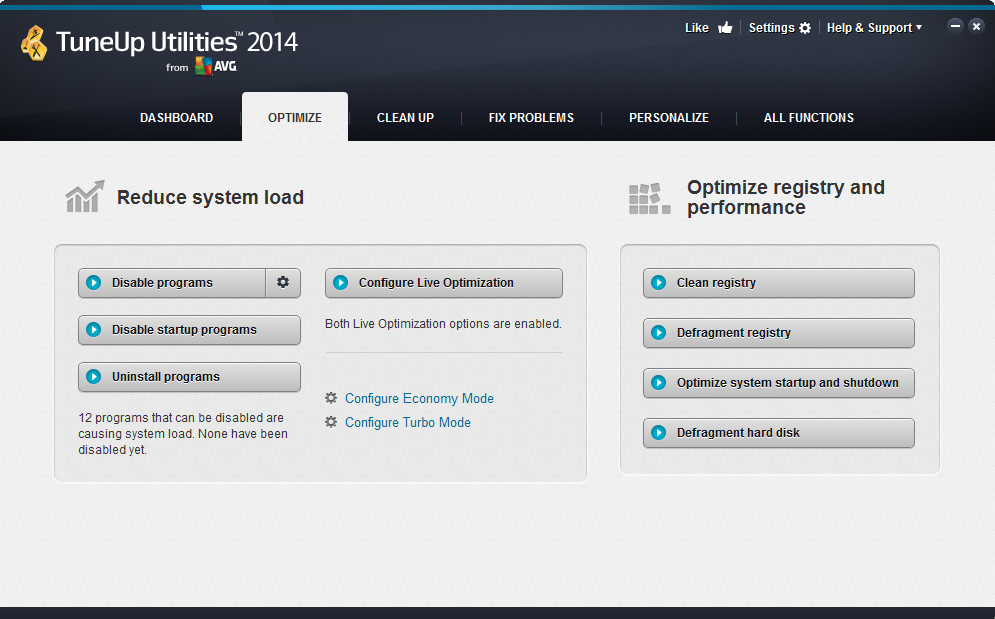The height and width of the screenshot is (619, 995).
Task: Click the Disable programs button
Action: click(172, 283)
